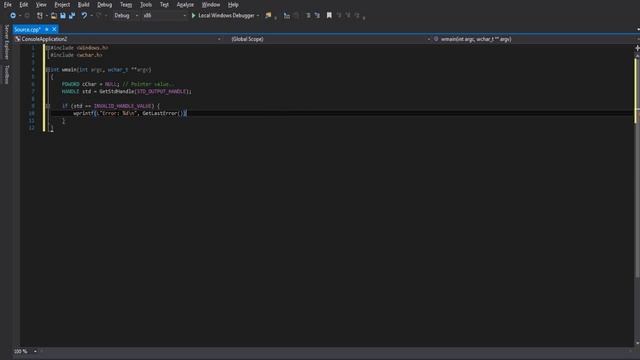This screenshot has height=360, width=640.
Task: Click the previous bookmark icon
Action: [339, 16]
